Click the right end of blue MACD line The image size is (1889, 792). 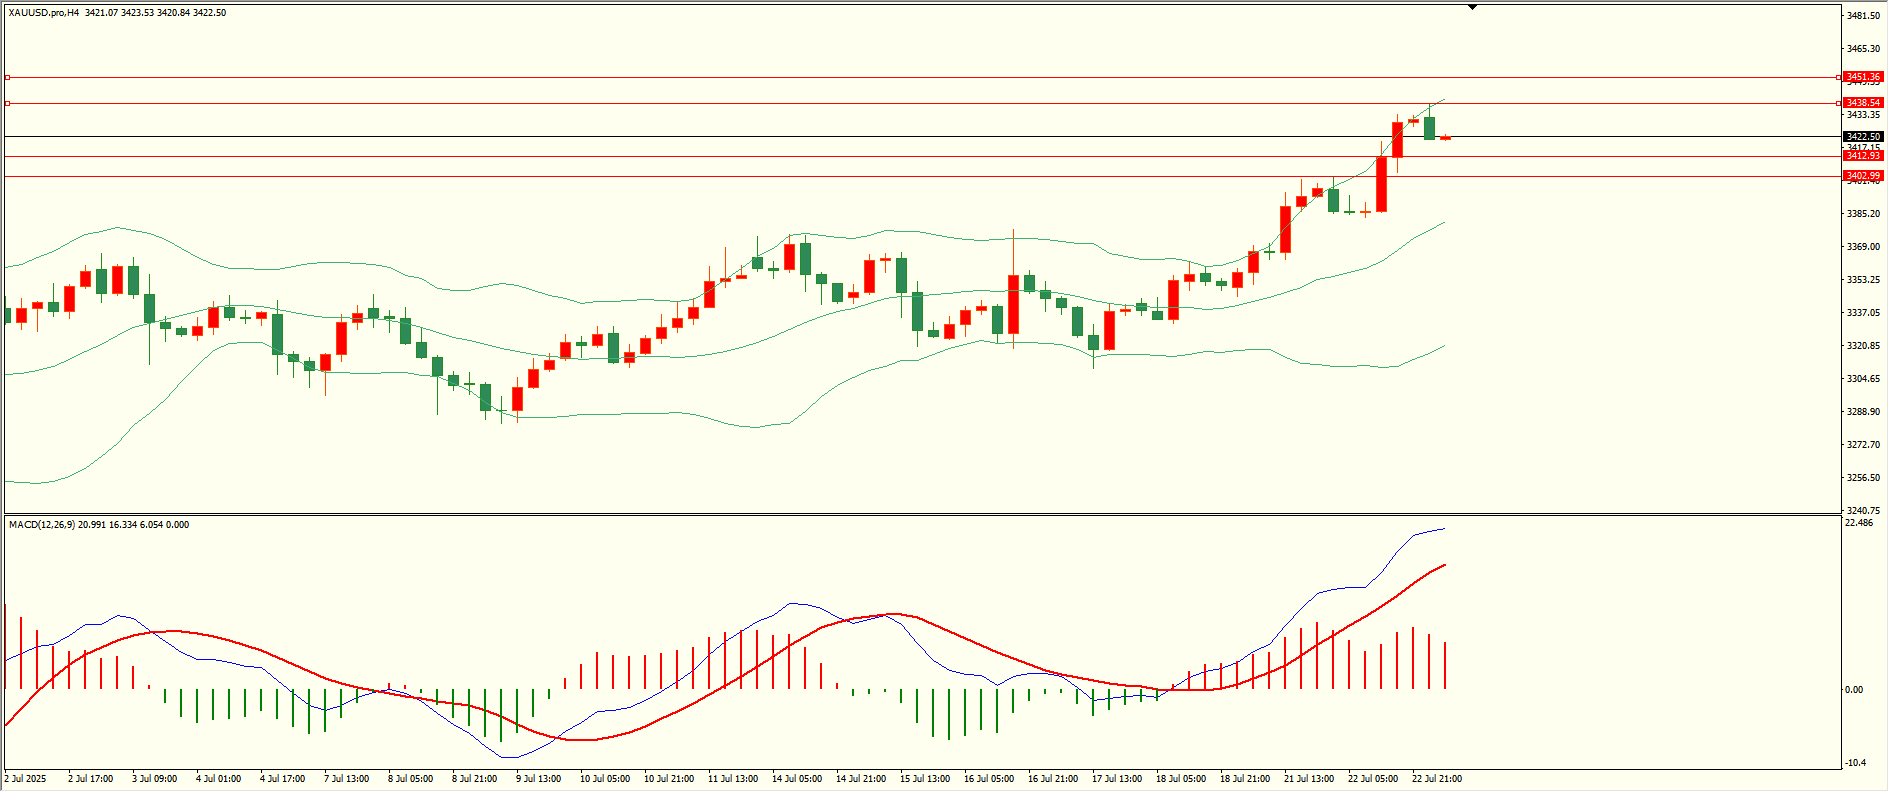[1444, 529]
